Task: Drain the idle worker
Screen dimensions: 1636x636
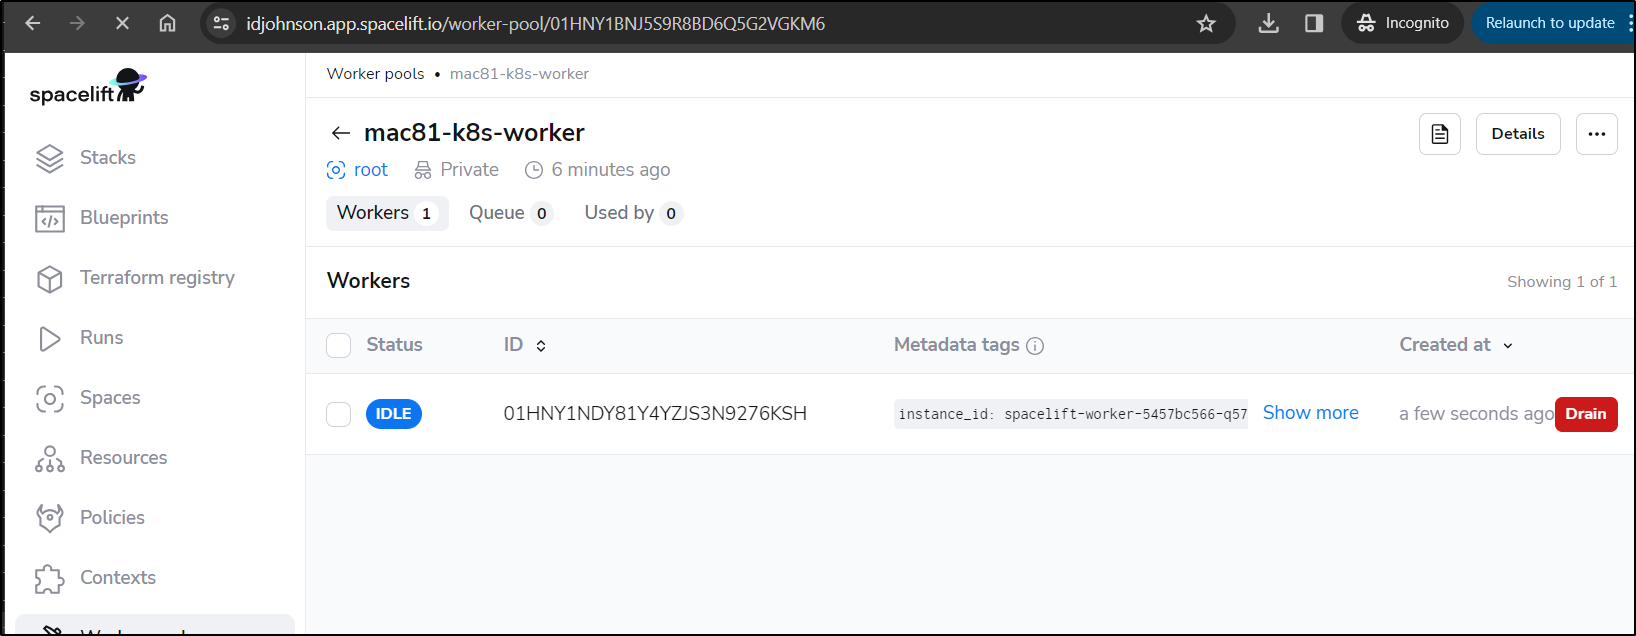Action: 1586,414
